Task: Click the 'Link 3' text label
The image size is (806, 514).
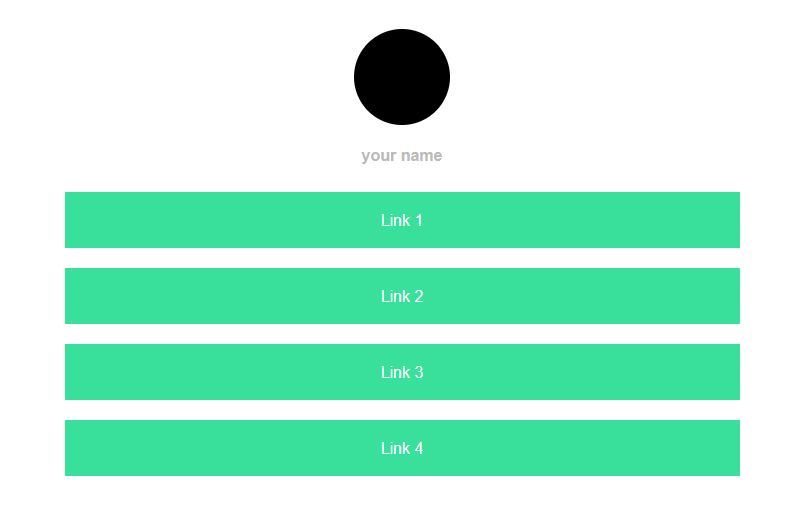Action: click(402, 373)
